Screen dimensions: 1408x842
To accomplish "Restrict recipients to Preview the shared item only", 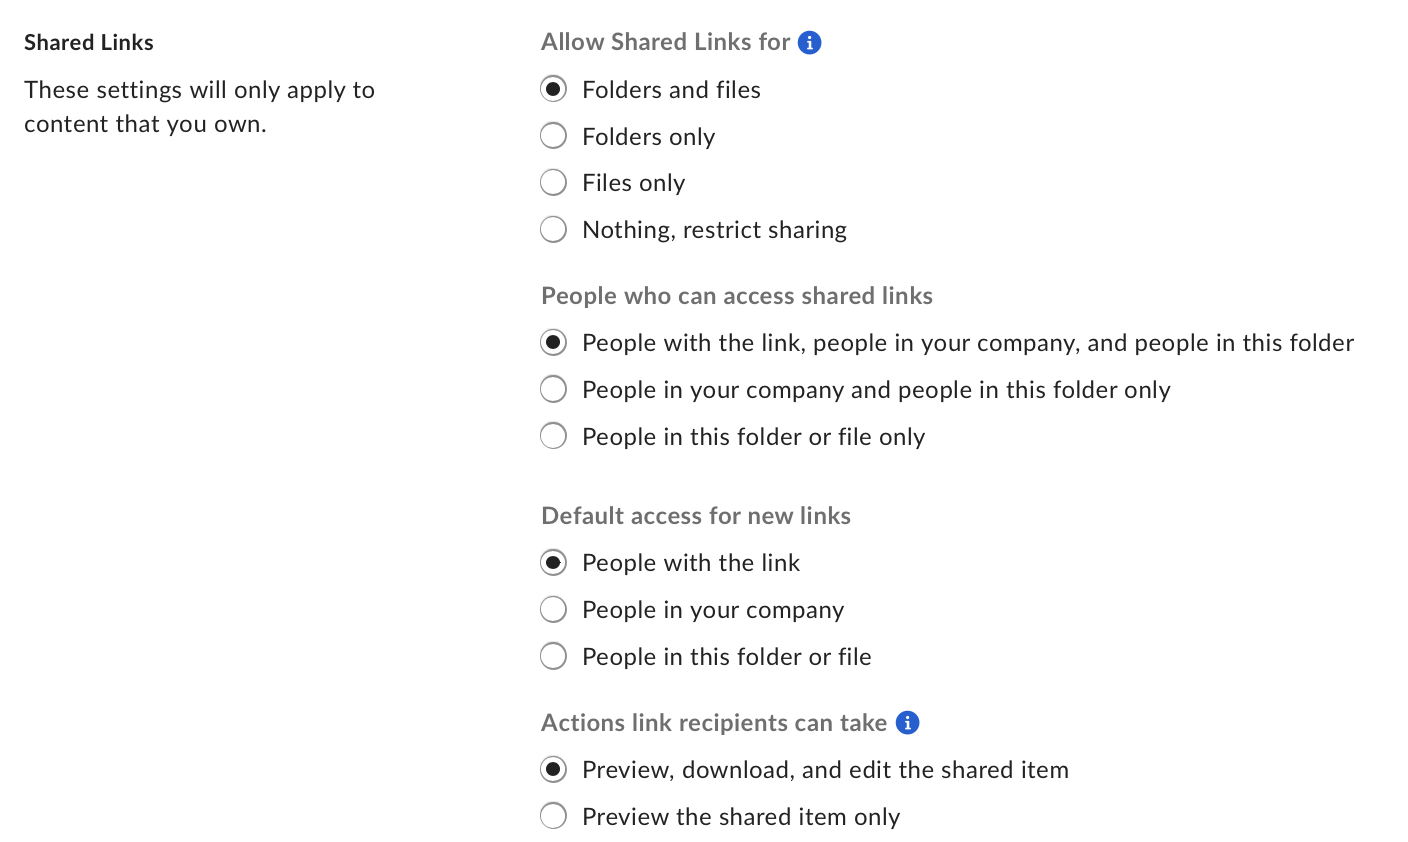I will (553, 816).
